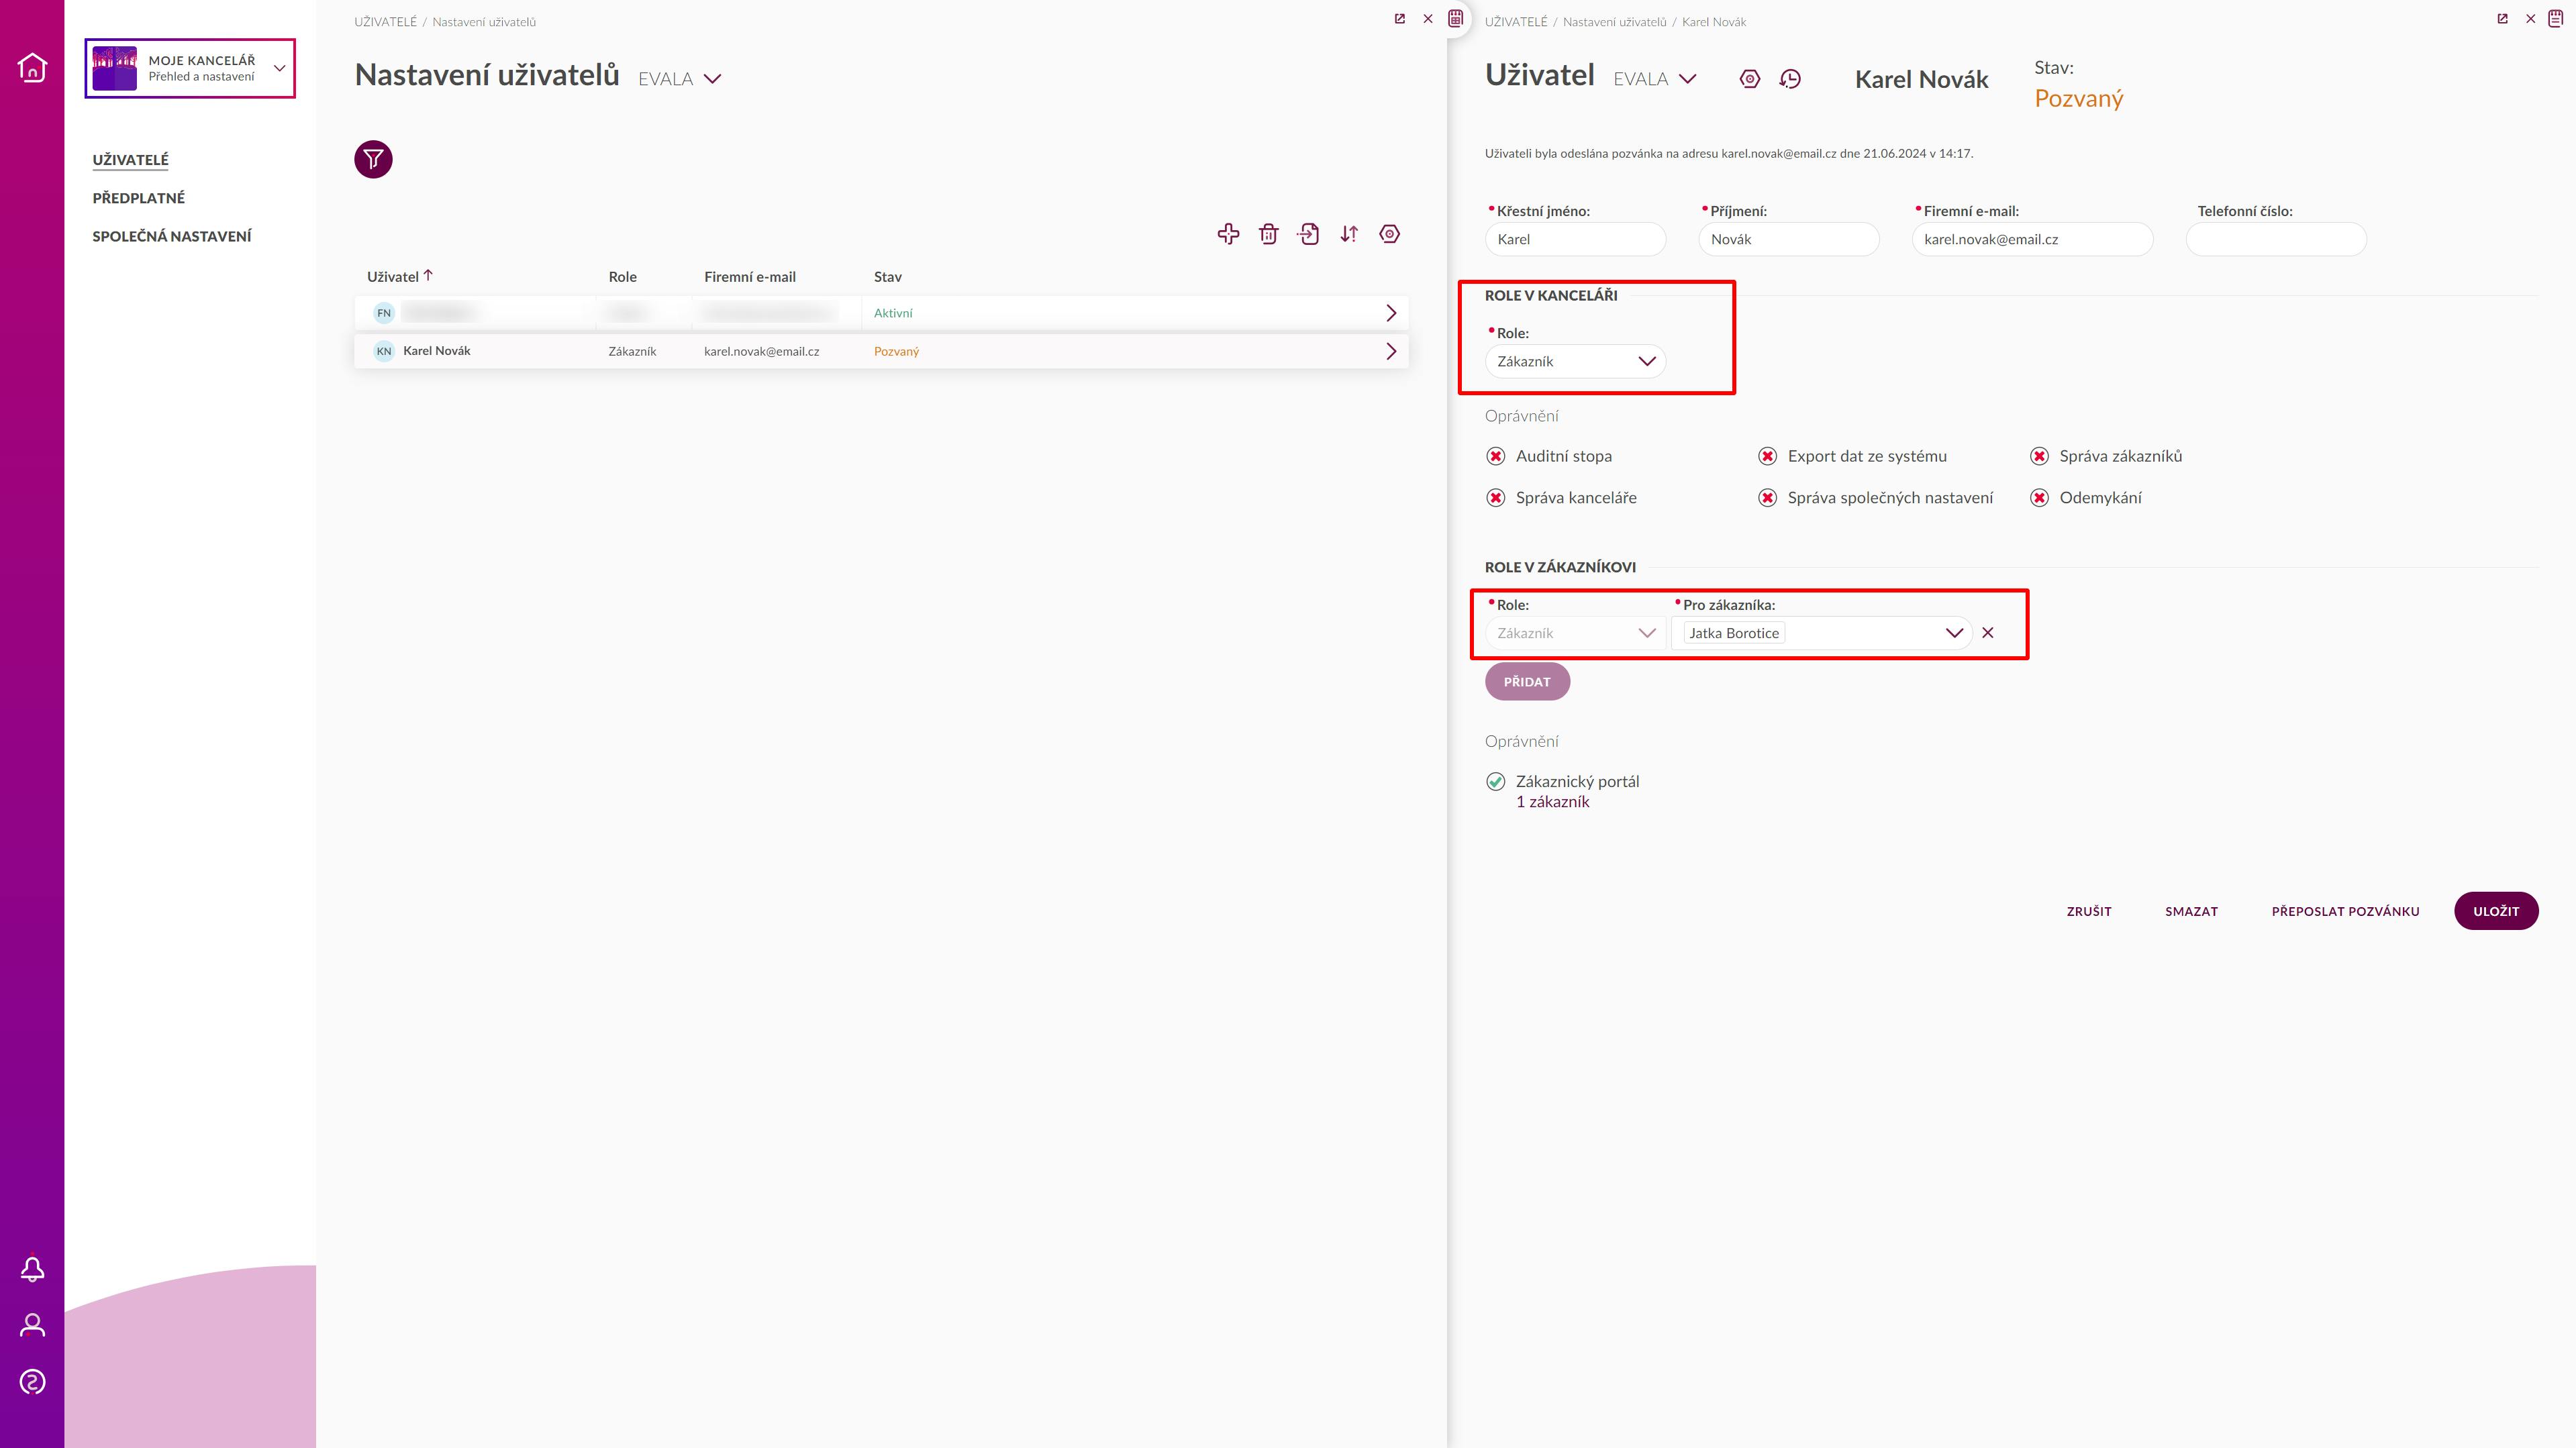
Task: Open the user filter funnel
Action: 373,159
